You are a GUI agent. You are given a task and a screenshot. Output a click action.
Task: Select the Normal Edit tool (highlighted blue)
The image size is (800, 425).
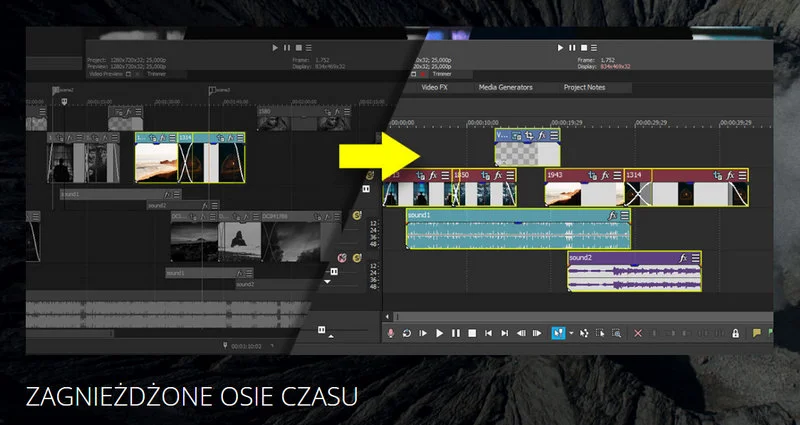pos(558,333)
